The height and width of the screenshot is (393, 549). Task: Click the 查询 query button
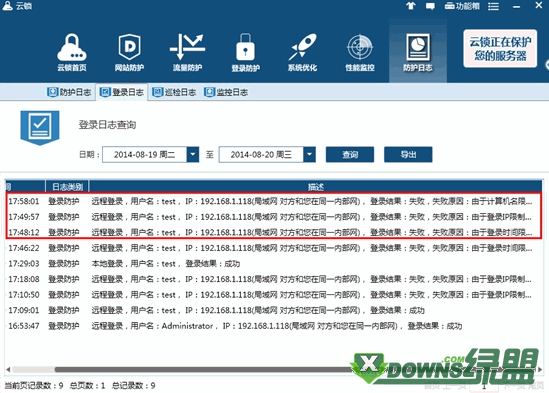[x=350, y=154]
